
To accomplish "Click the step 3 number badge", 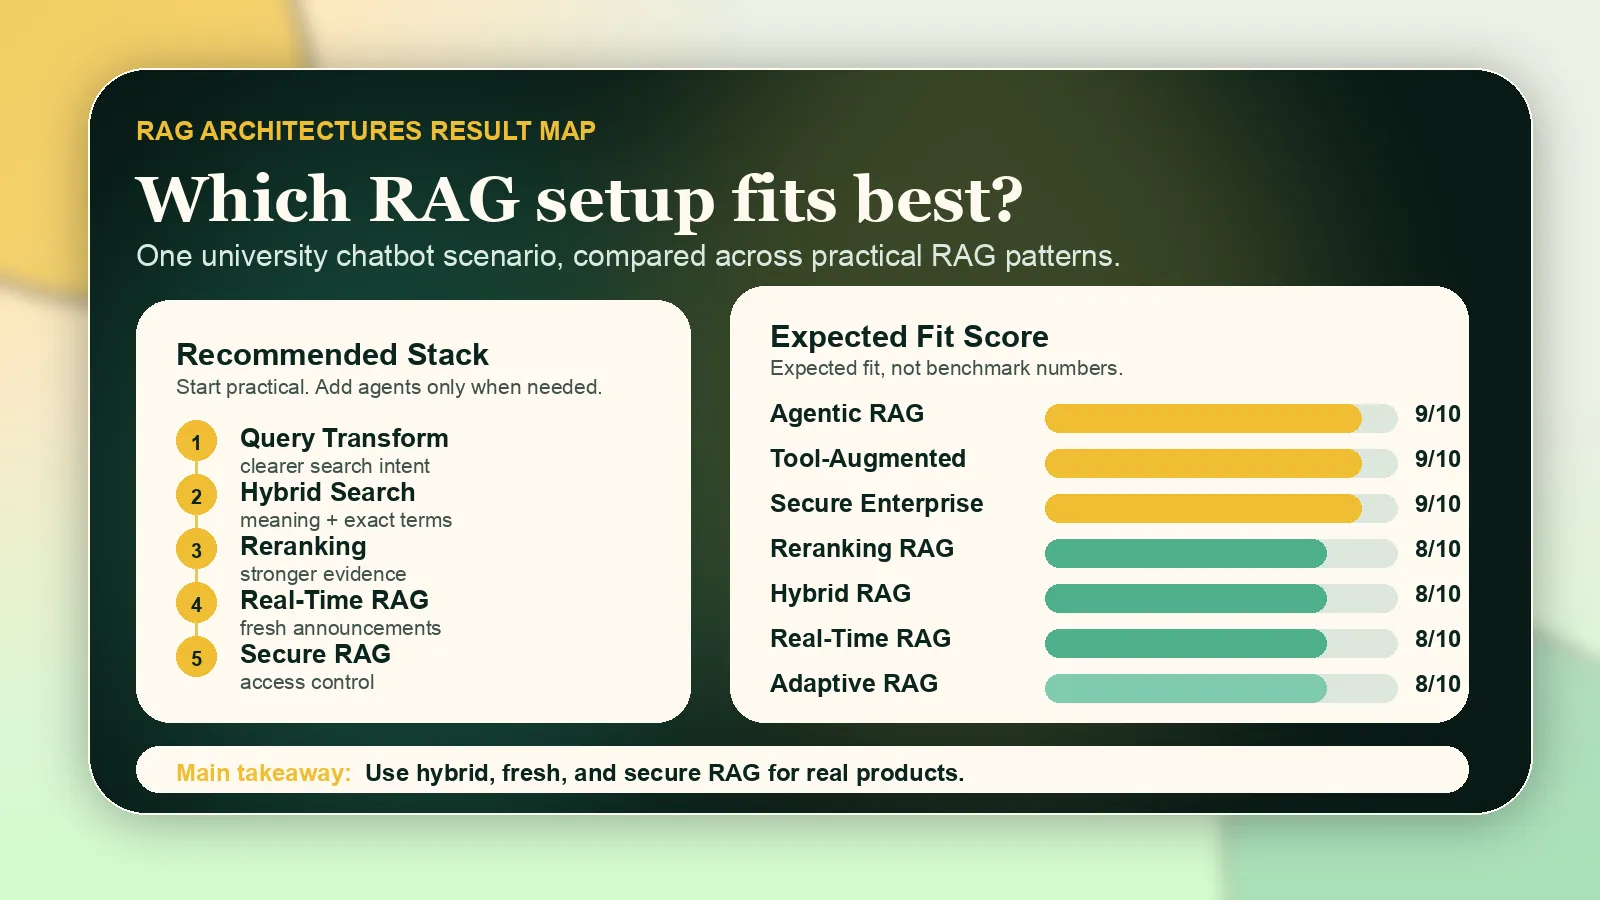I will pyautogui.click(x=196, y=549).
